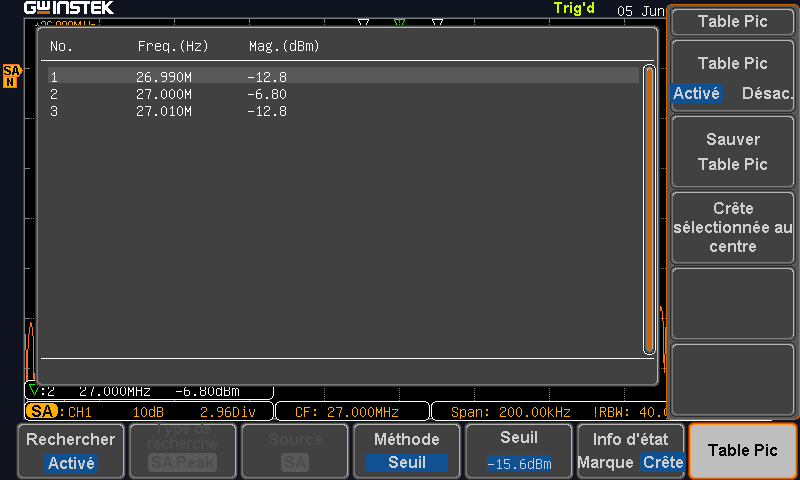800x480 pixels.
Task: Click the SA channel indicator on left edge
Action: click(11, 76)
